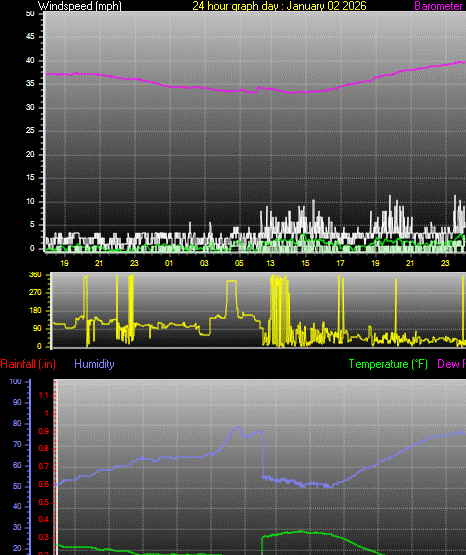Click the "100" tick on the humidity axis
Image resolution: width=466 pixels, height=555 pixels.
(16, 382)
